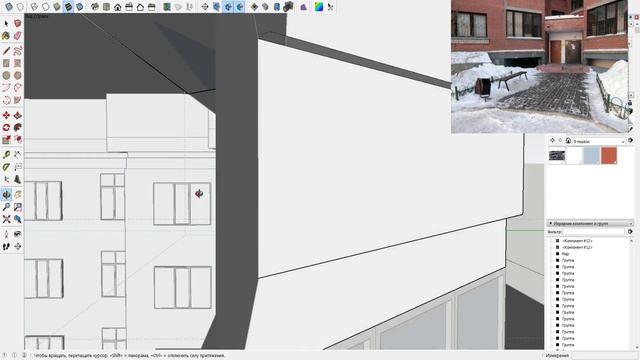Select the Pie arc tool
The image size is (640, 360).
click(x=18, y=88)
